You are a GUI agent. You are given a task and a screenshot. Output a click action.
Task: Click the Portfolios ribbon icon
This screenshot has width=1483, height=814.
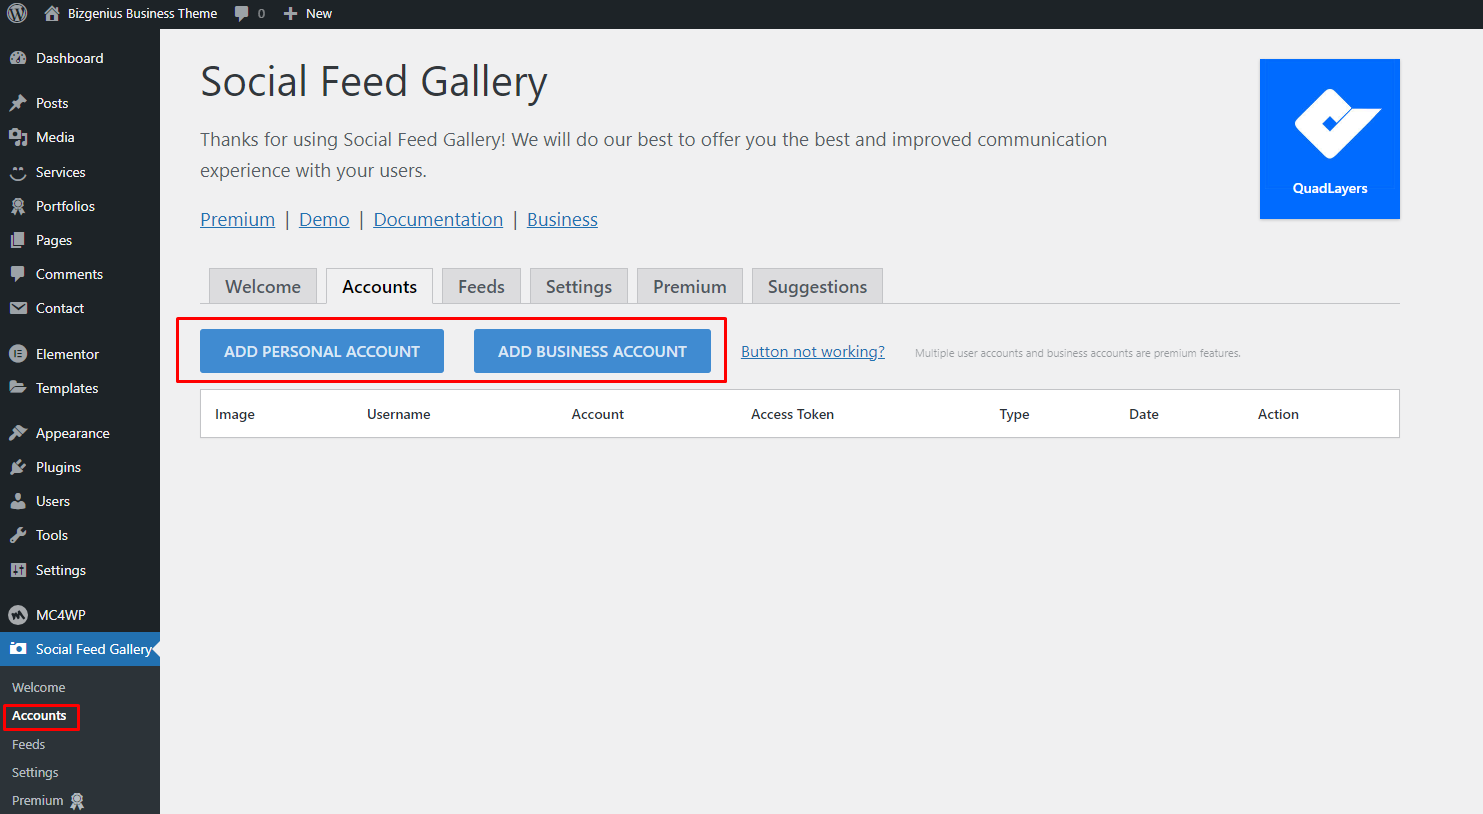[x=18, y=206]
